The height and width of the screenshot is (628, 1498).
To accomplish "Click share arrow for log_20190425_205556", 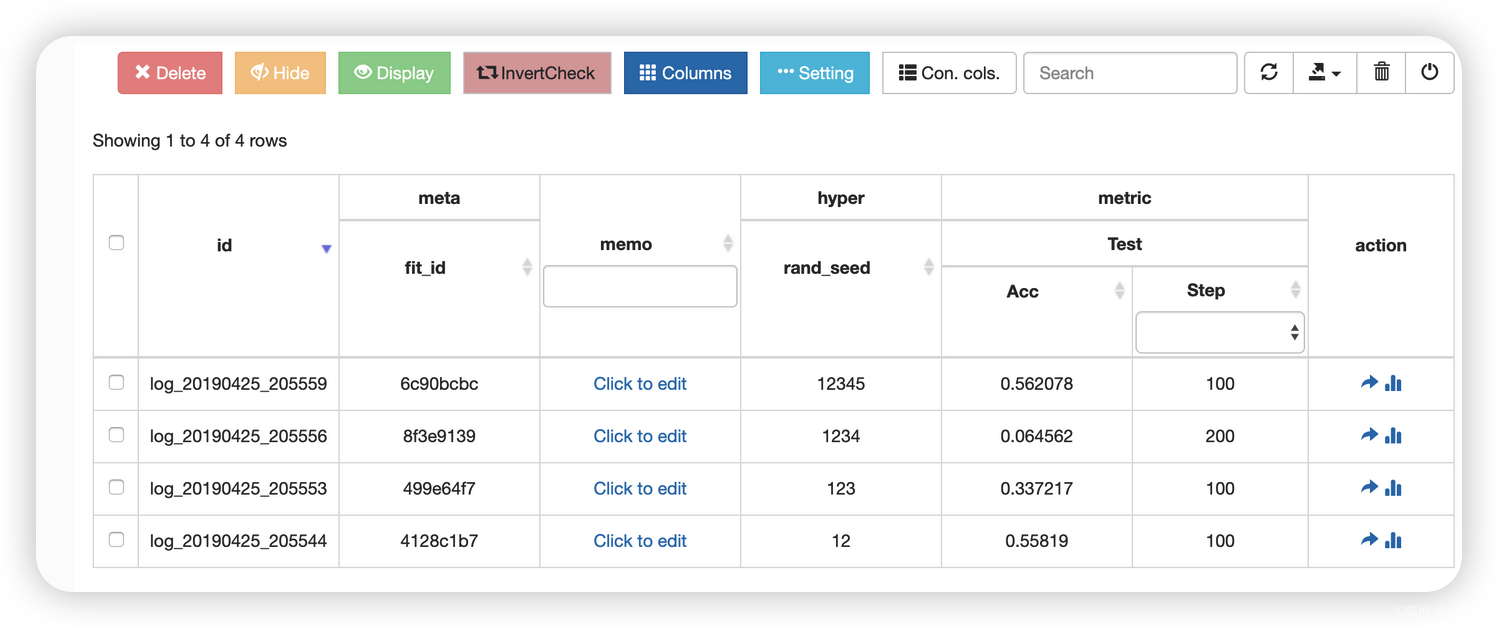I will pos(1369,435).
